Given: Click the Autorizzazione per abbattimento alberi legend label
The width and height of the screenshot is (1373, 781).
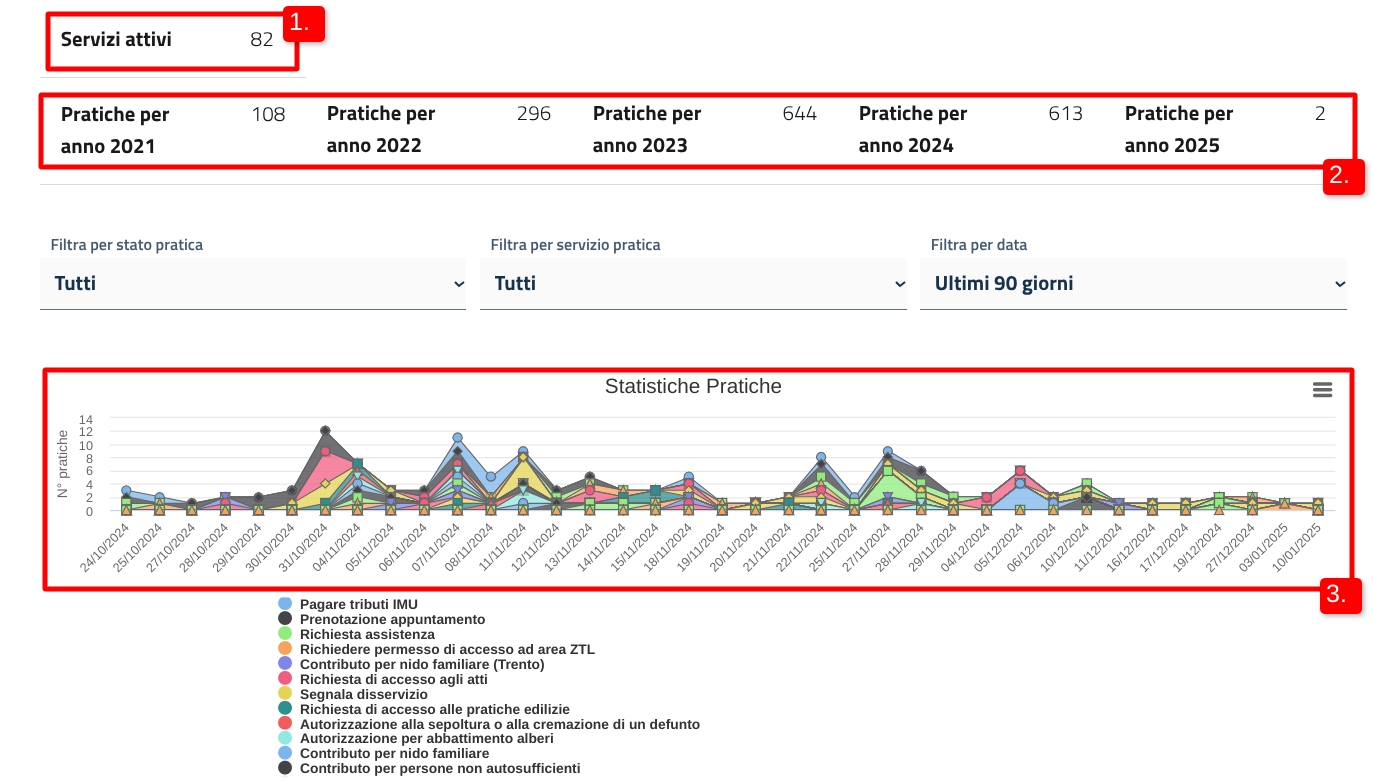Looking at the screenshot, I should (x=426, y=738).
